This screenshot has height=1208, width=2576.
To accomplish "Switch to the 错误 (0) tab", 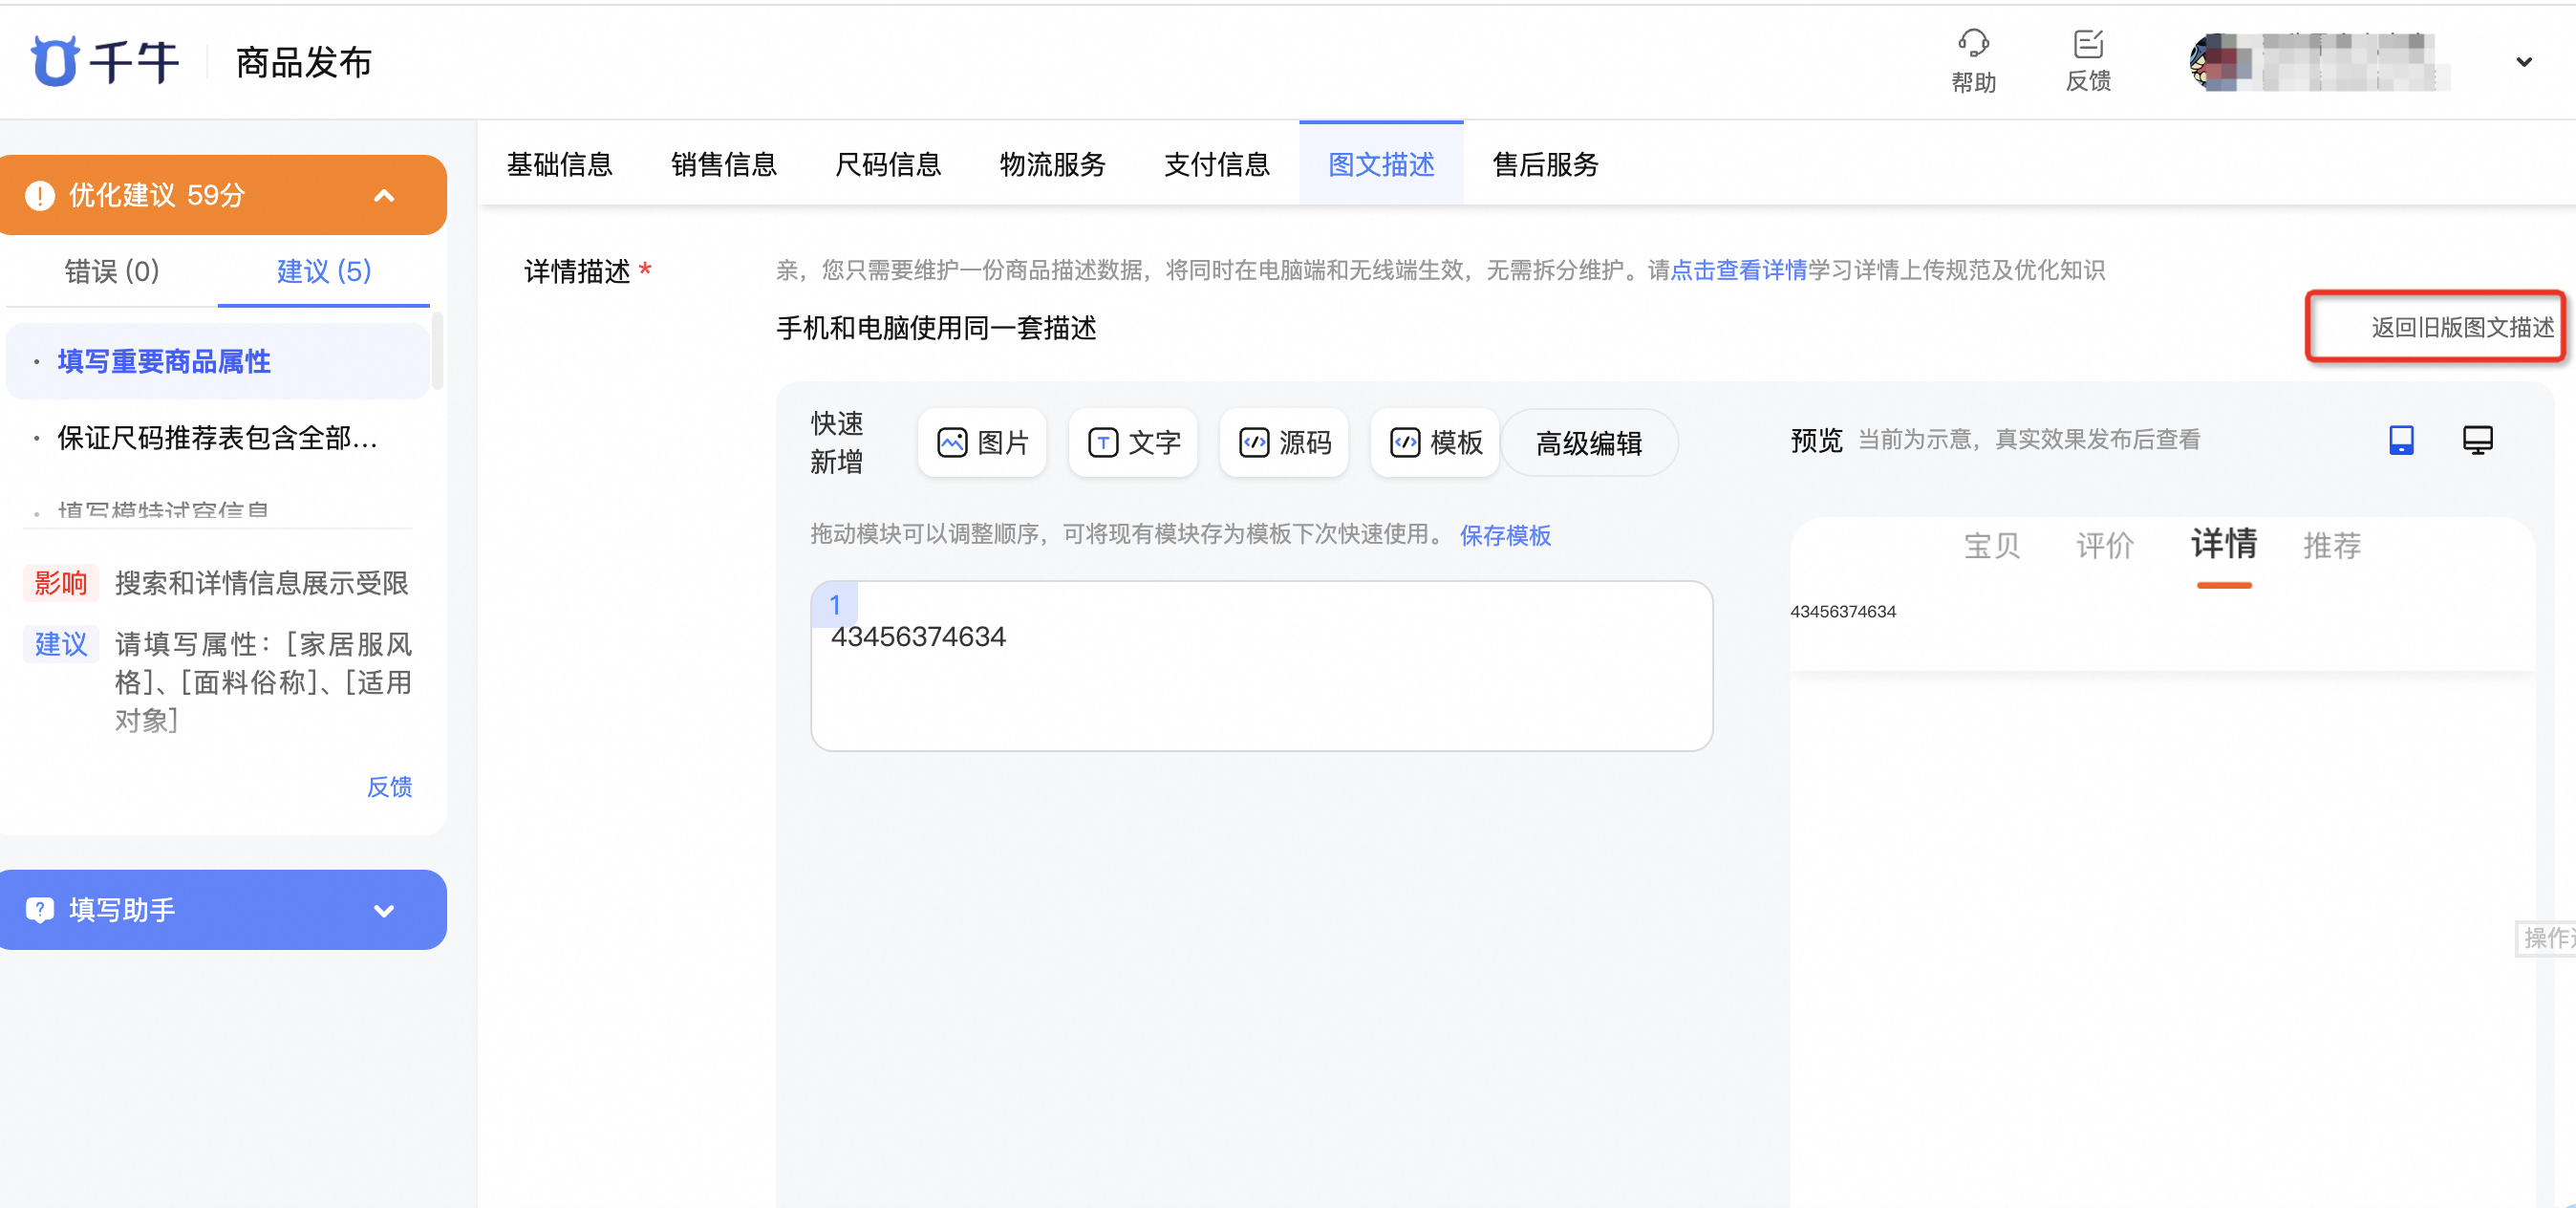I will [x=112, y=271].
